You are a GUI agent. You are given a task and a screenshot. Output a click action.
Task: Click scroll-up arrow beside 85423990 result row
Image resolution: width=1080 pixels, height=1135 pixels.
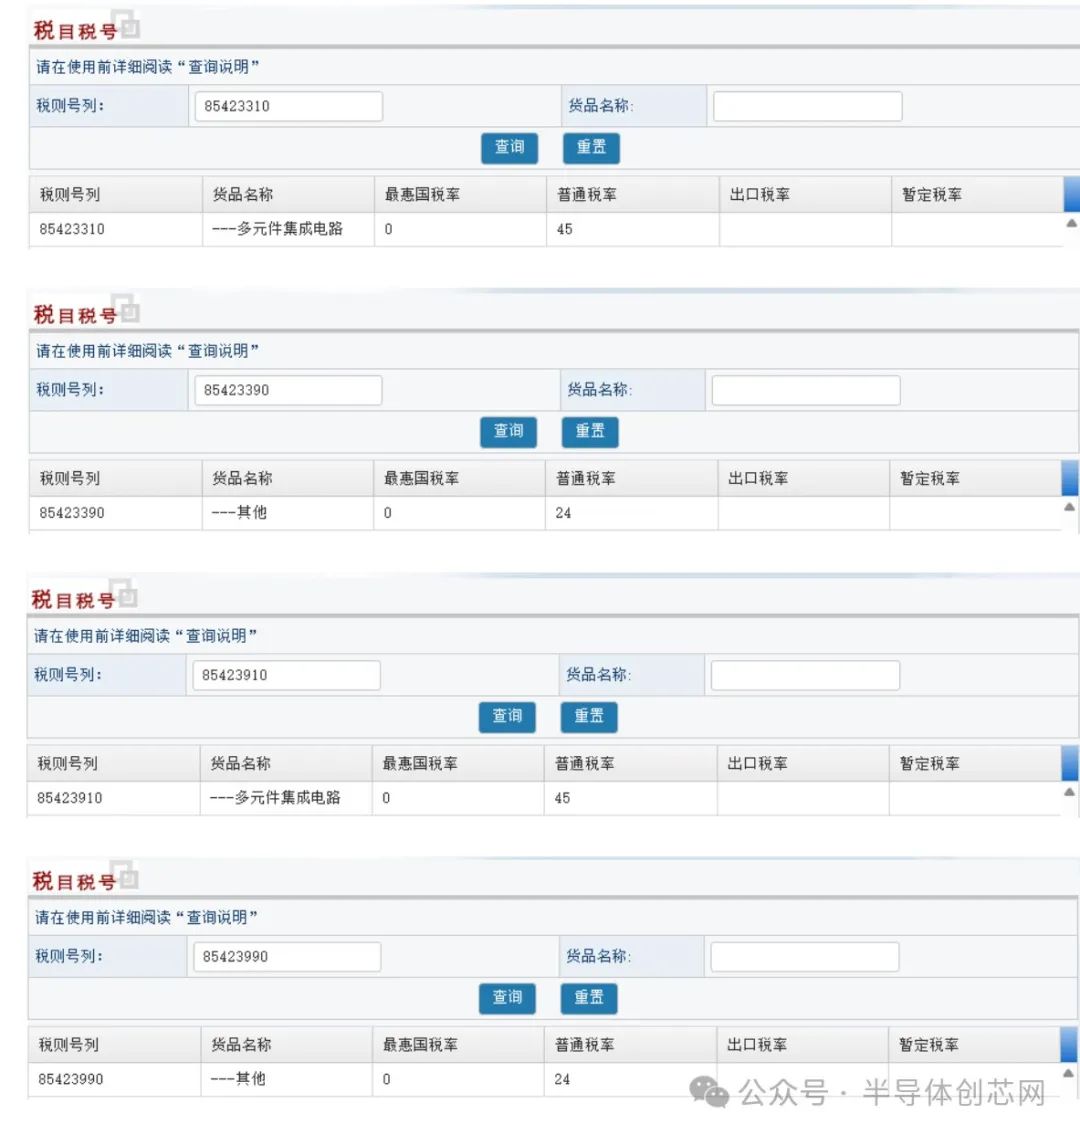[1068, 1073]
